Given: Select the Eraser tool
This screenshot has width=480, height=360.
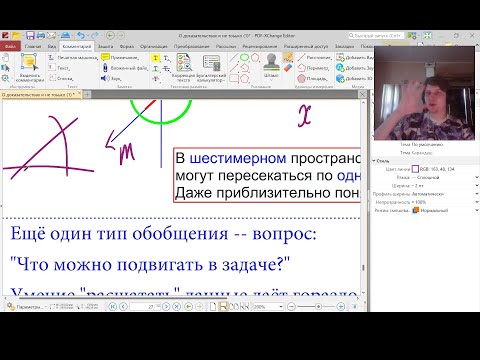Looking at the screenshot, I should pyautogui.click(x=288, y=68).
